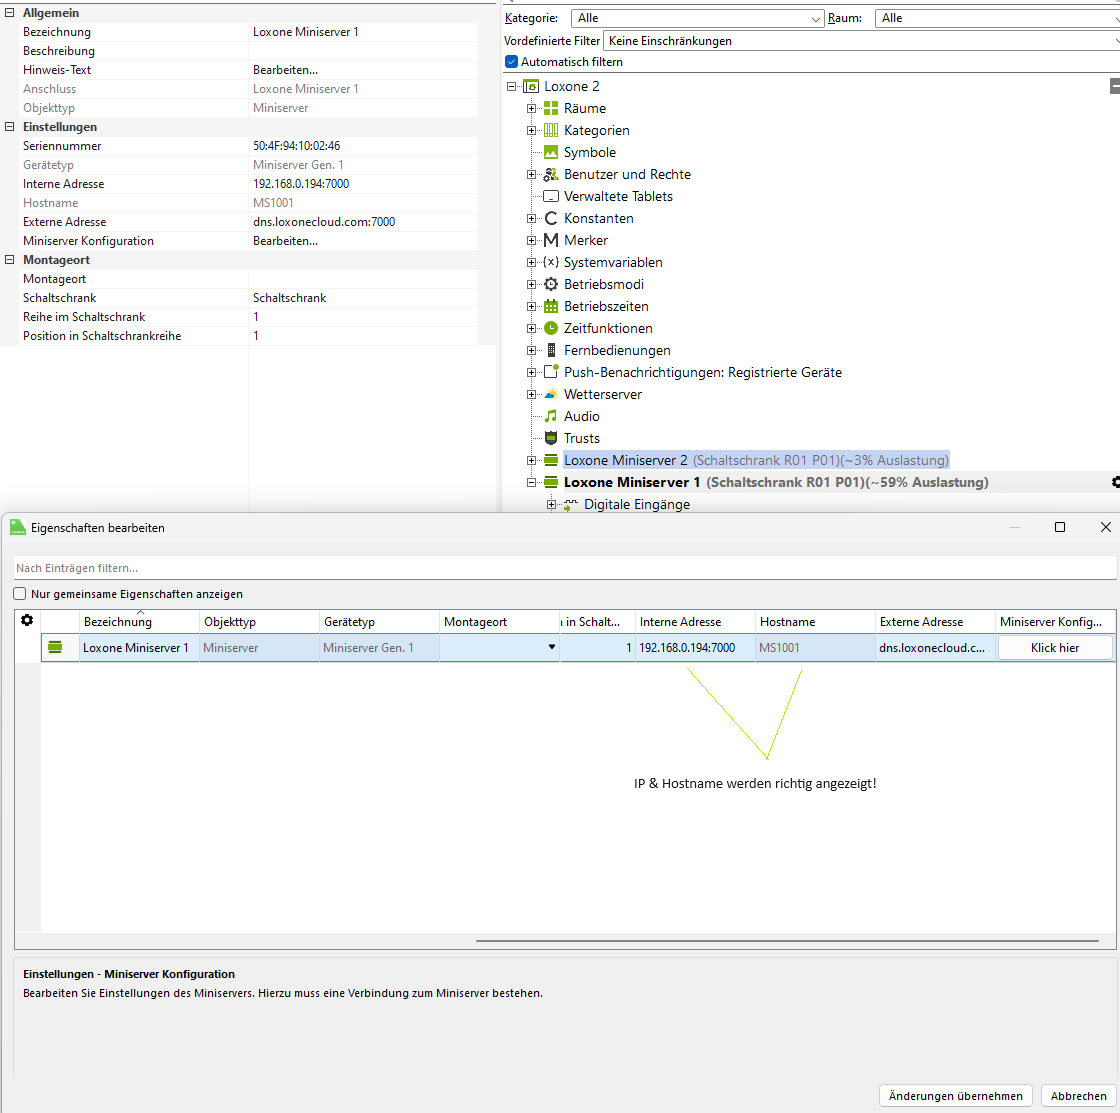1120x1113 pixels.
Task: Collapse the Allgemein section
Action: 10,13
